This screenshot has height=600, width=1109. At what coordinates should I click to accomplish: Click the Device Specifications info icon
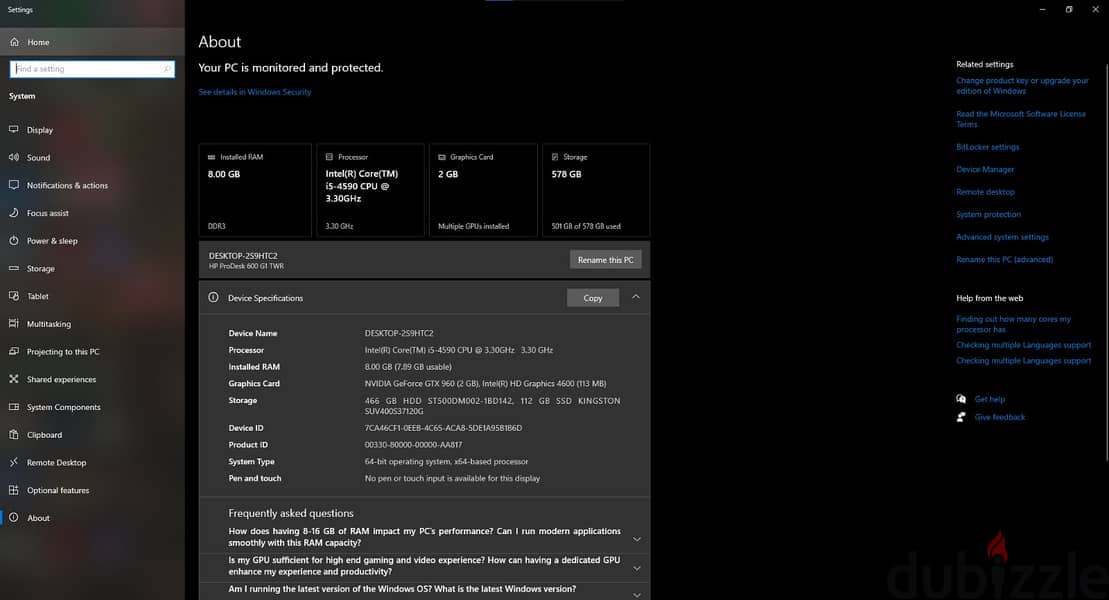213,297
